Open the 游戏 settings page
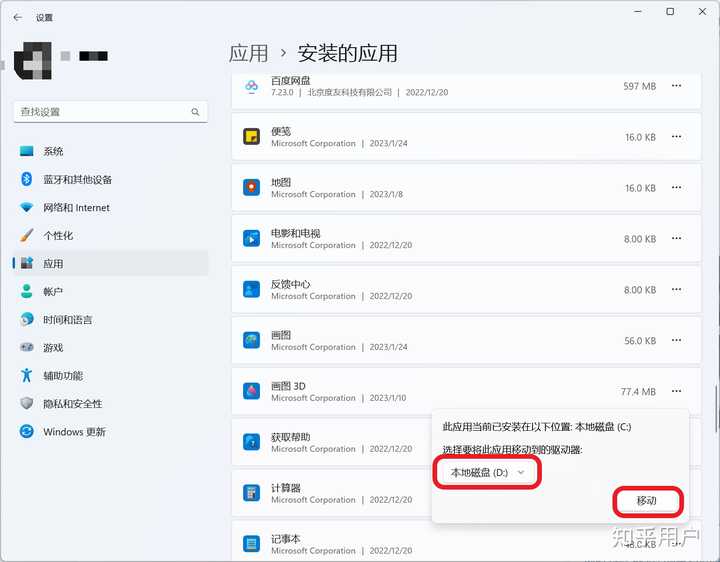The width and height of the screenshot is (720, 562). click(110, 348)
